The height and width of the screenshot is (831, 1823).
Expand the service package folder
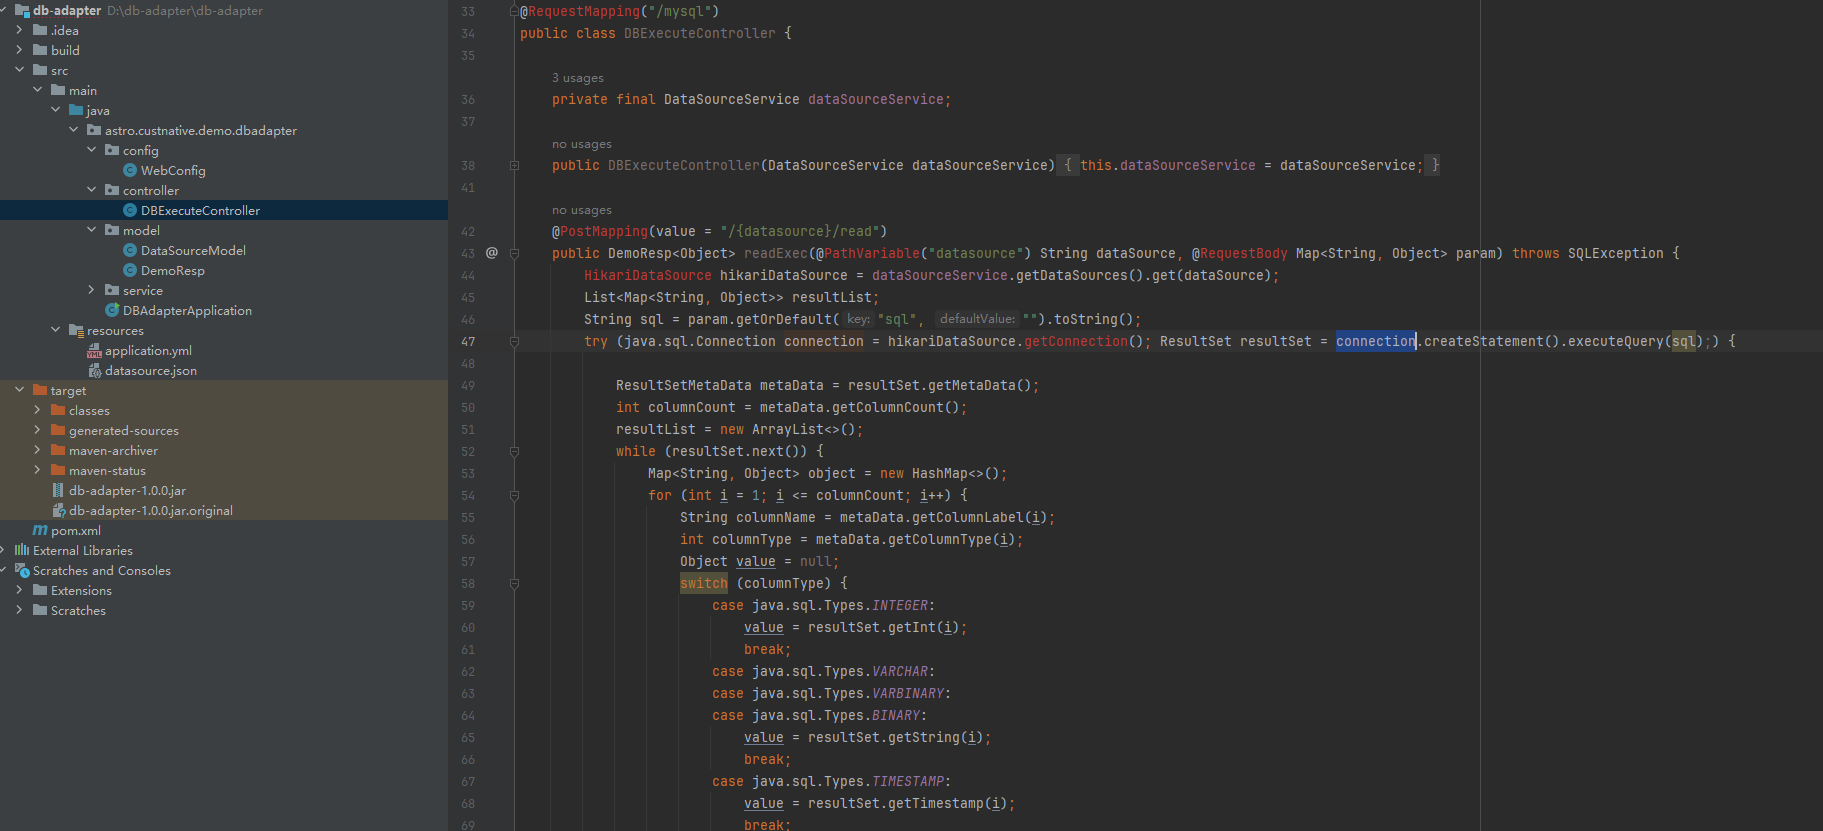pos(91,291)
